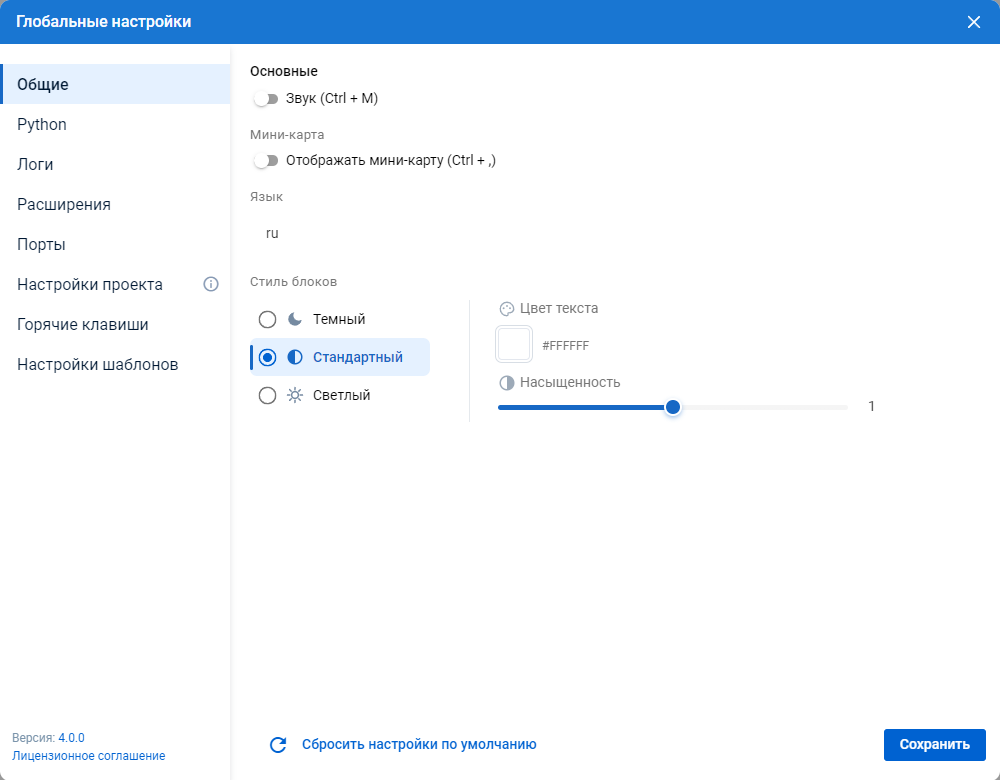Go to the Логи section

tap(115, 165)
